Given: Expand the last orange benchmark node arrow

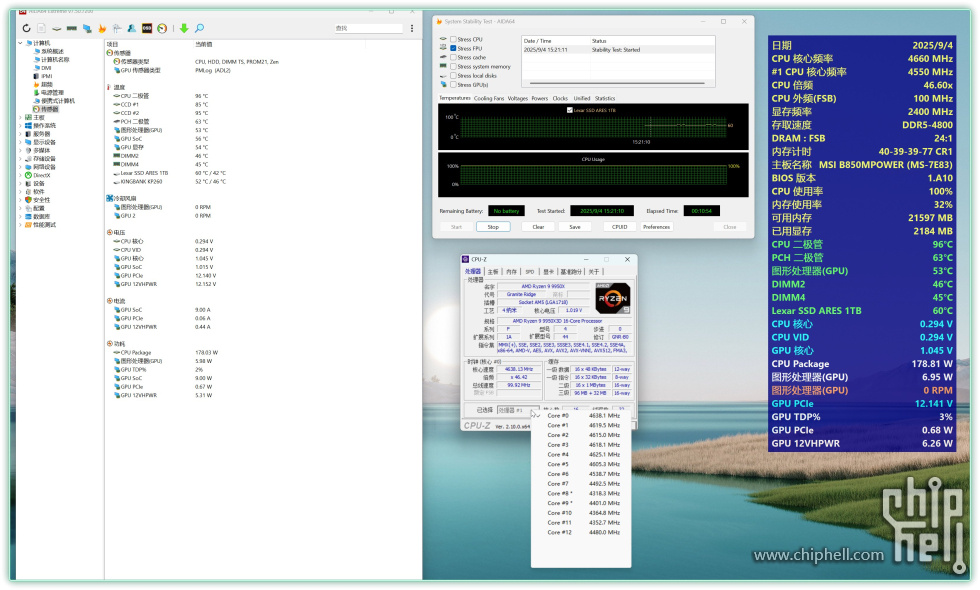Looking at the screenshot, I should [20, 225].
